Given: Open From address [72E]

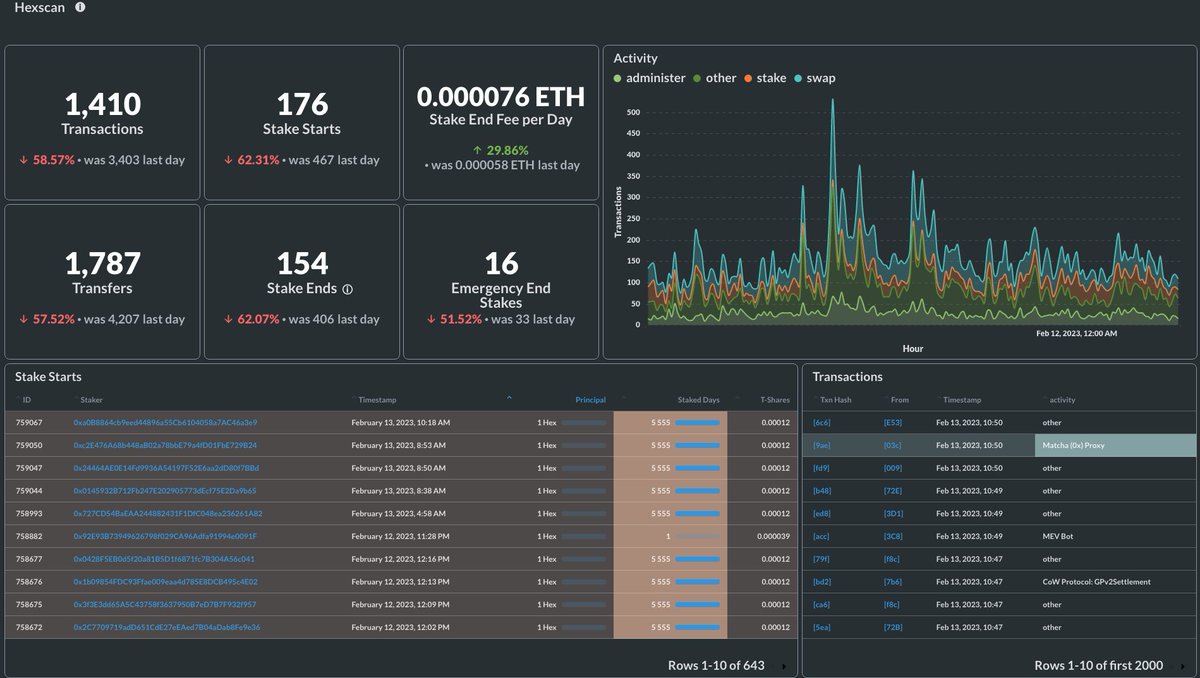Looking at the screenshot, I should click(893, 491).
